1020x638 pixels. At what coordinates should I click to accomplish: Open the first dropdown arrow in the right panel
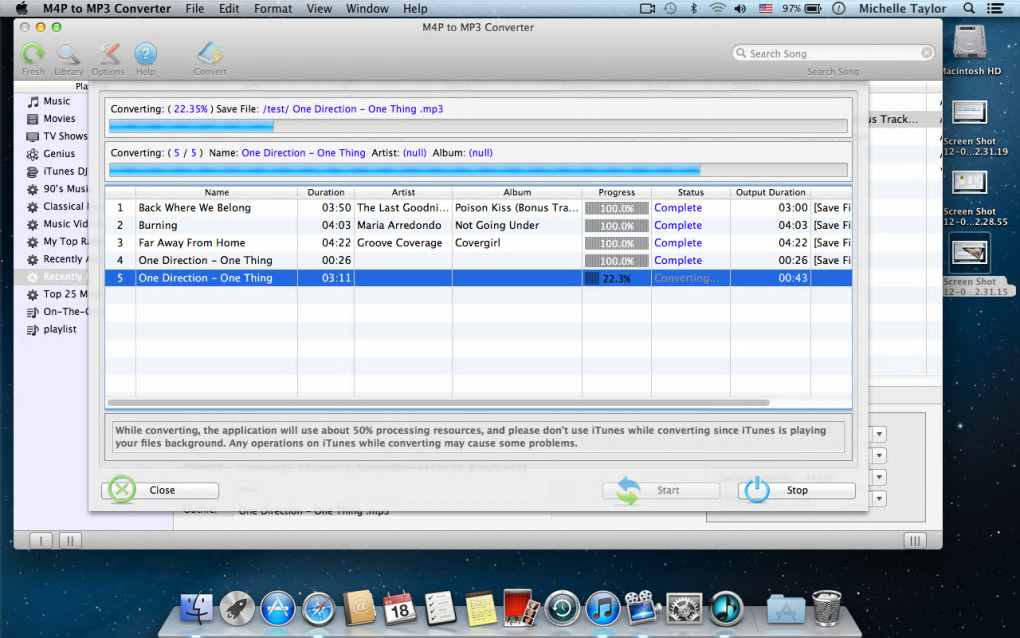879,434
